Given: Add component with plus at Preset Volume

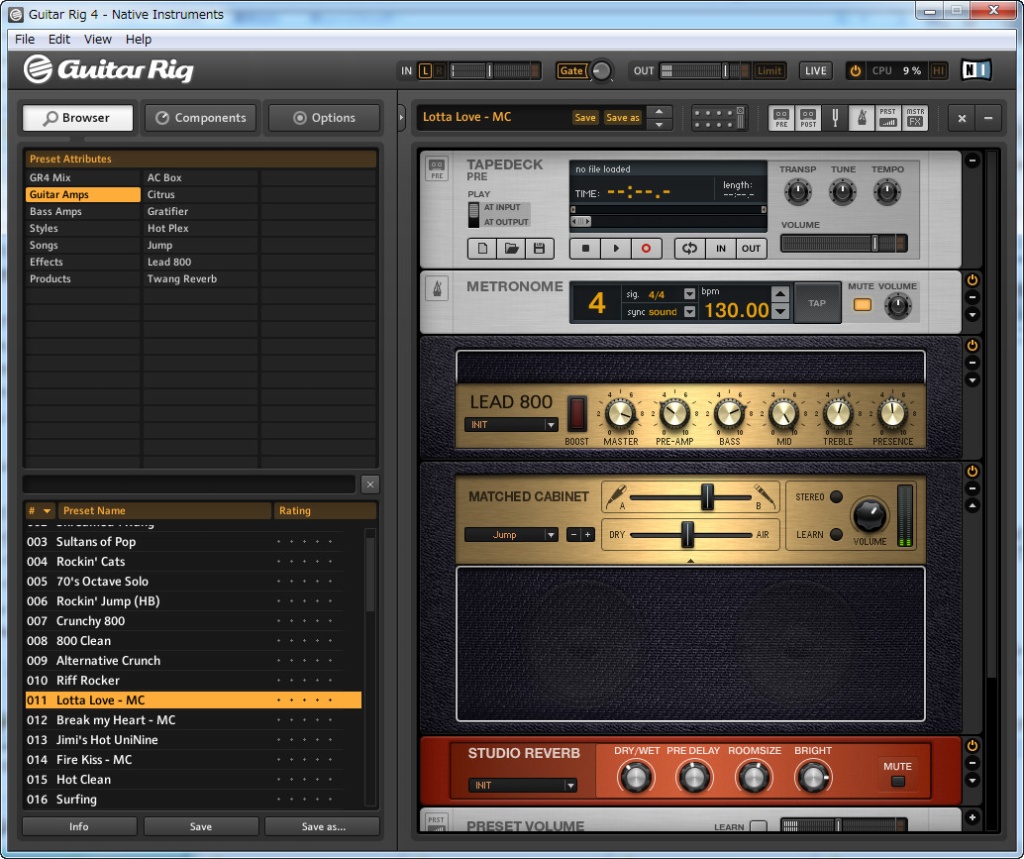Looking at the screenshot, I should (x=972, y=817).
